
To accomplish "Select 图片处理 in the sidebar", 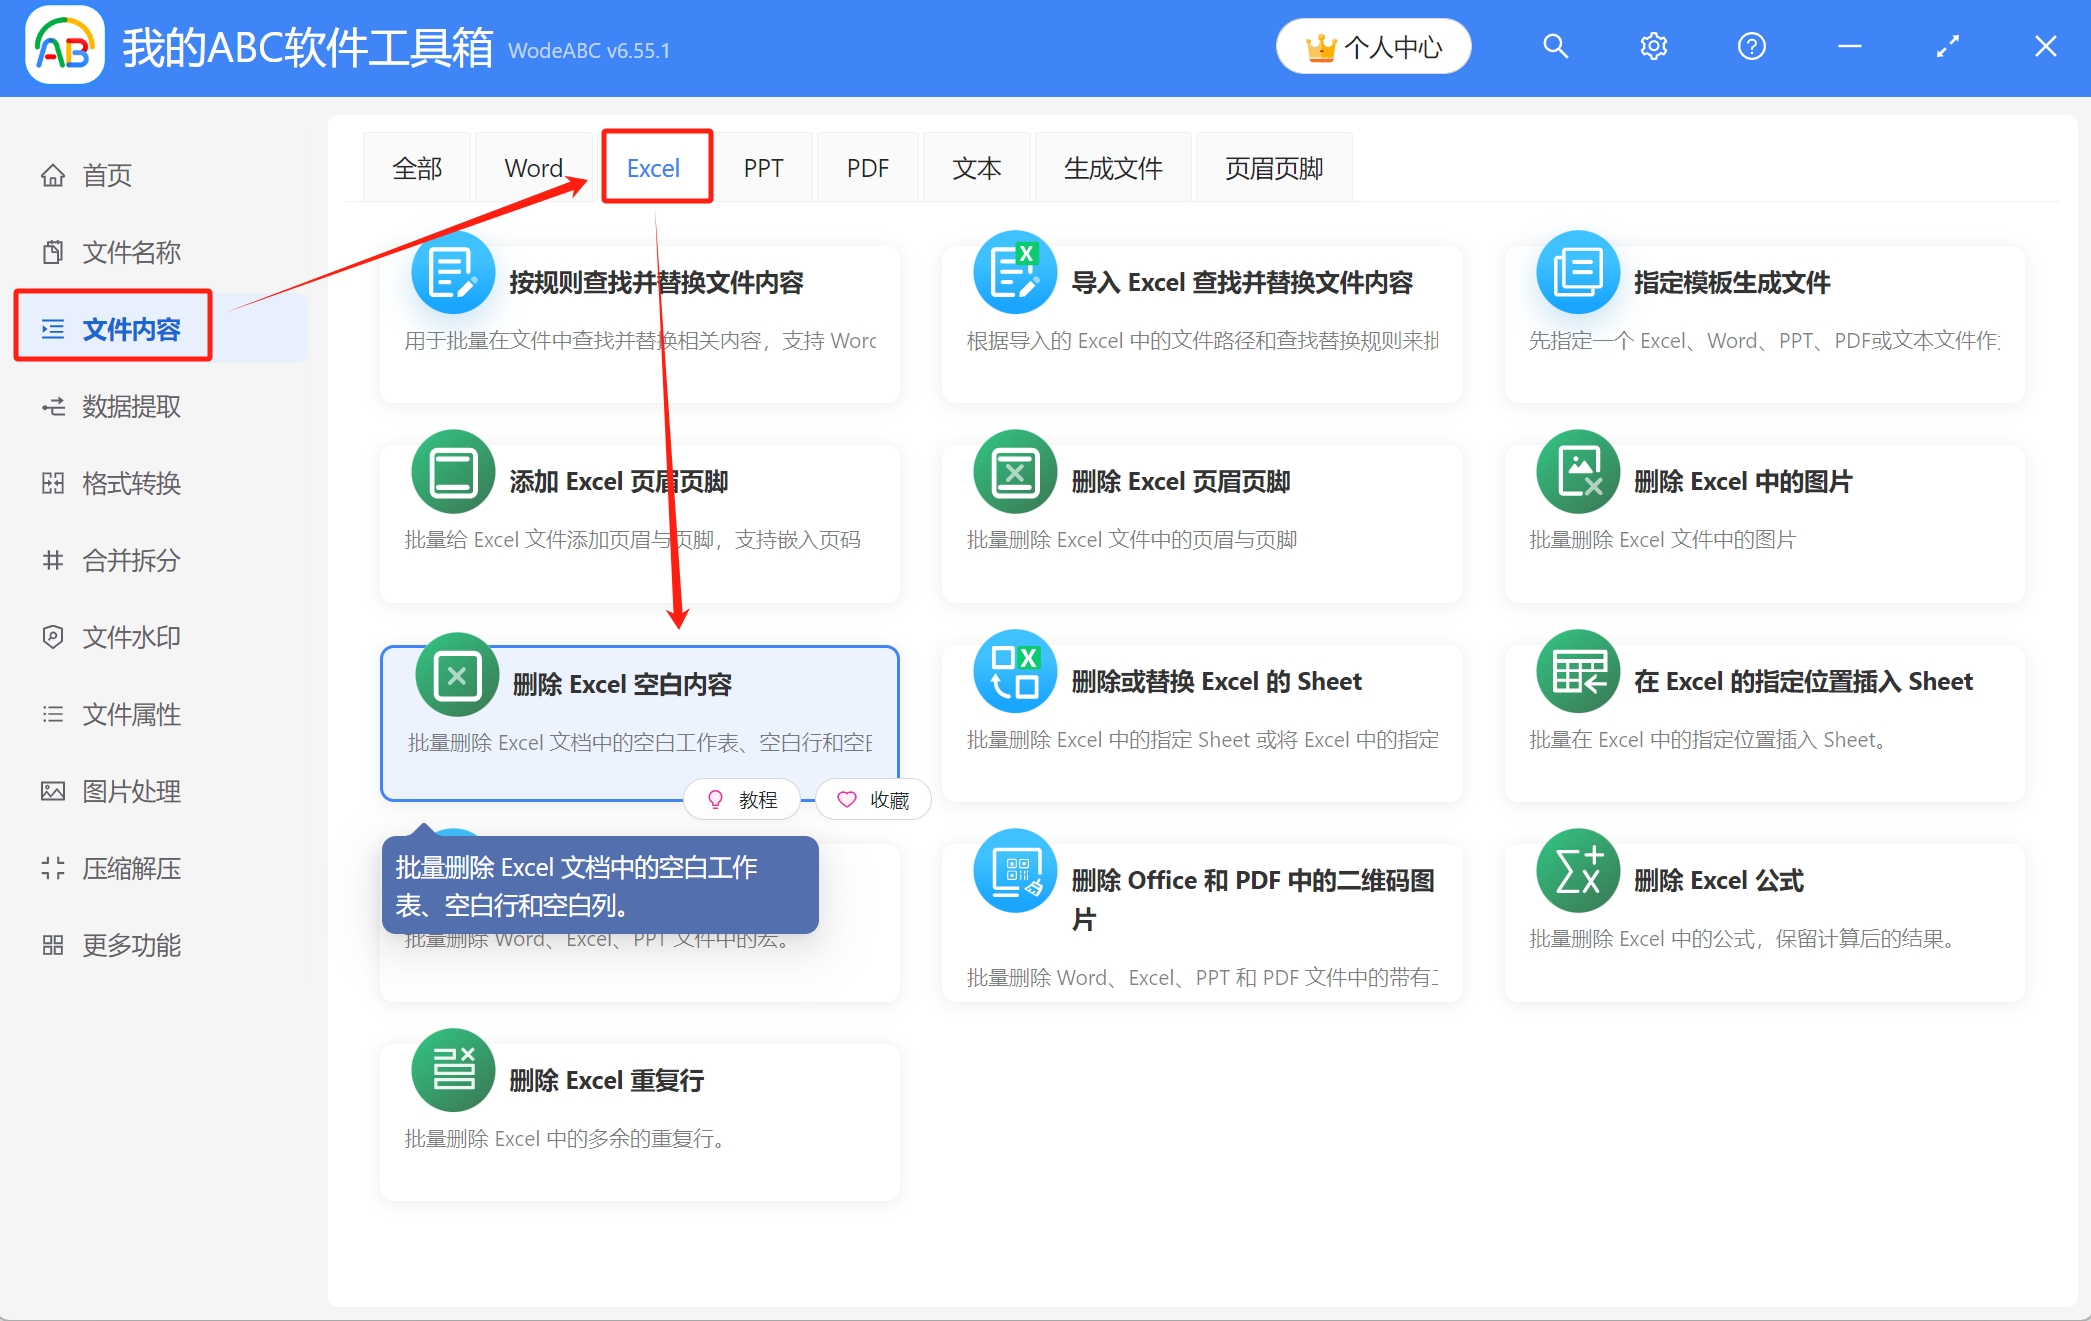I will (131, 791).
